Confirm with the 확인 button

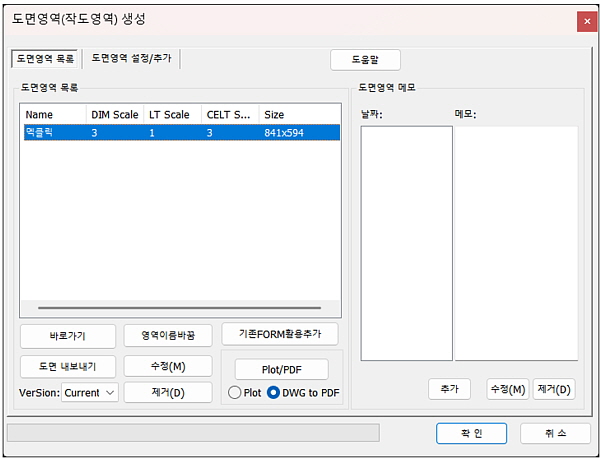coord(471,434)
